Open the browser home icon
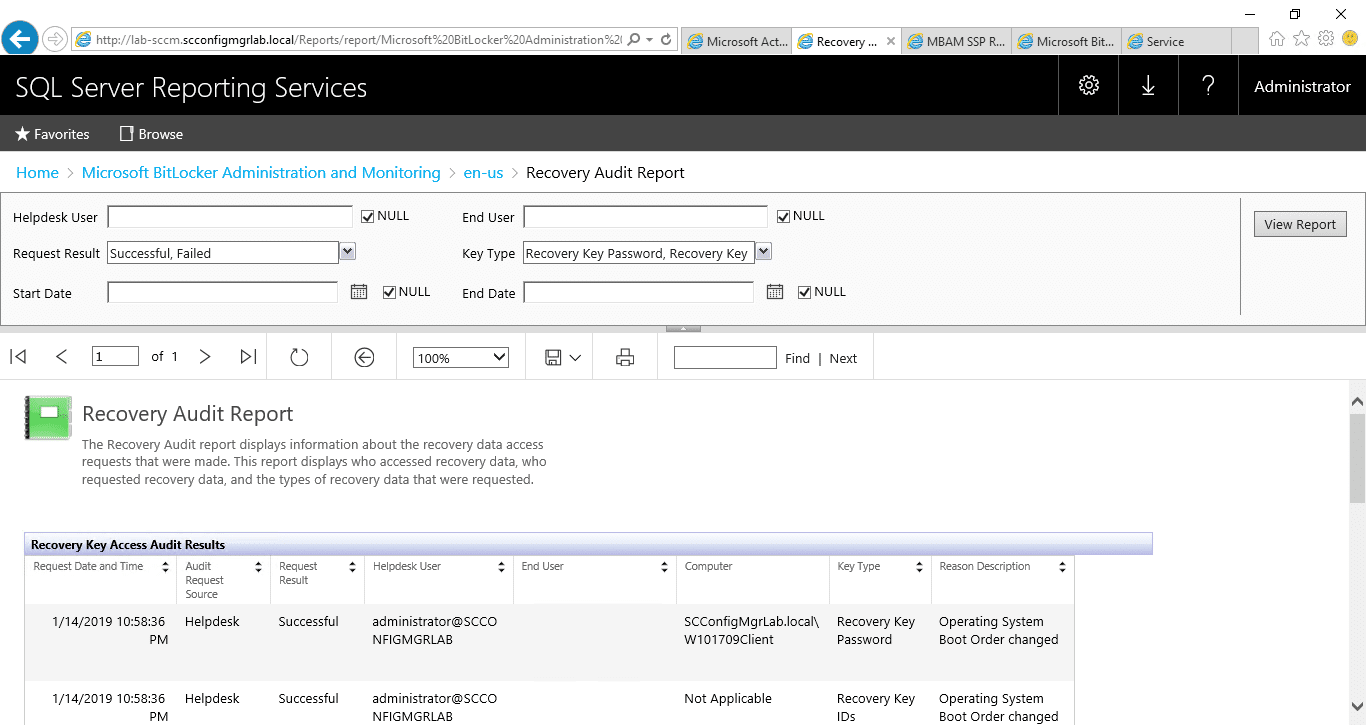Image resolution: width=1366 pixels, height=725 pixels. [1277, 38]
